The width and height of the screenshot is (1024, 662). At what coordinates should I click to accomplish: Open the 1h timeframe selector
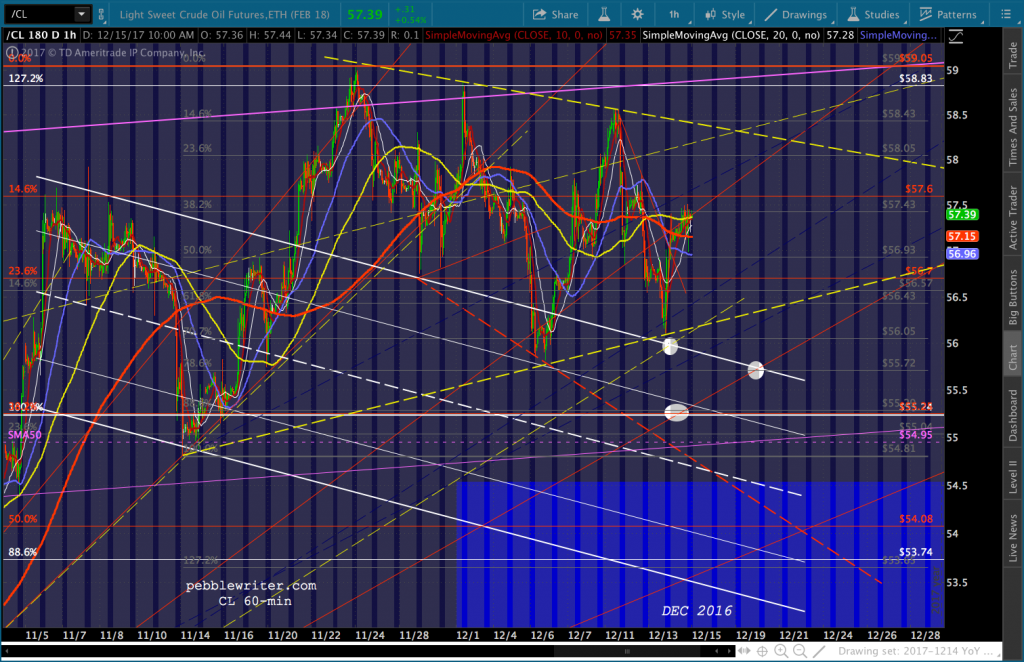[x=674, y=14]
